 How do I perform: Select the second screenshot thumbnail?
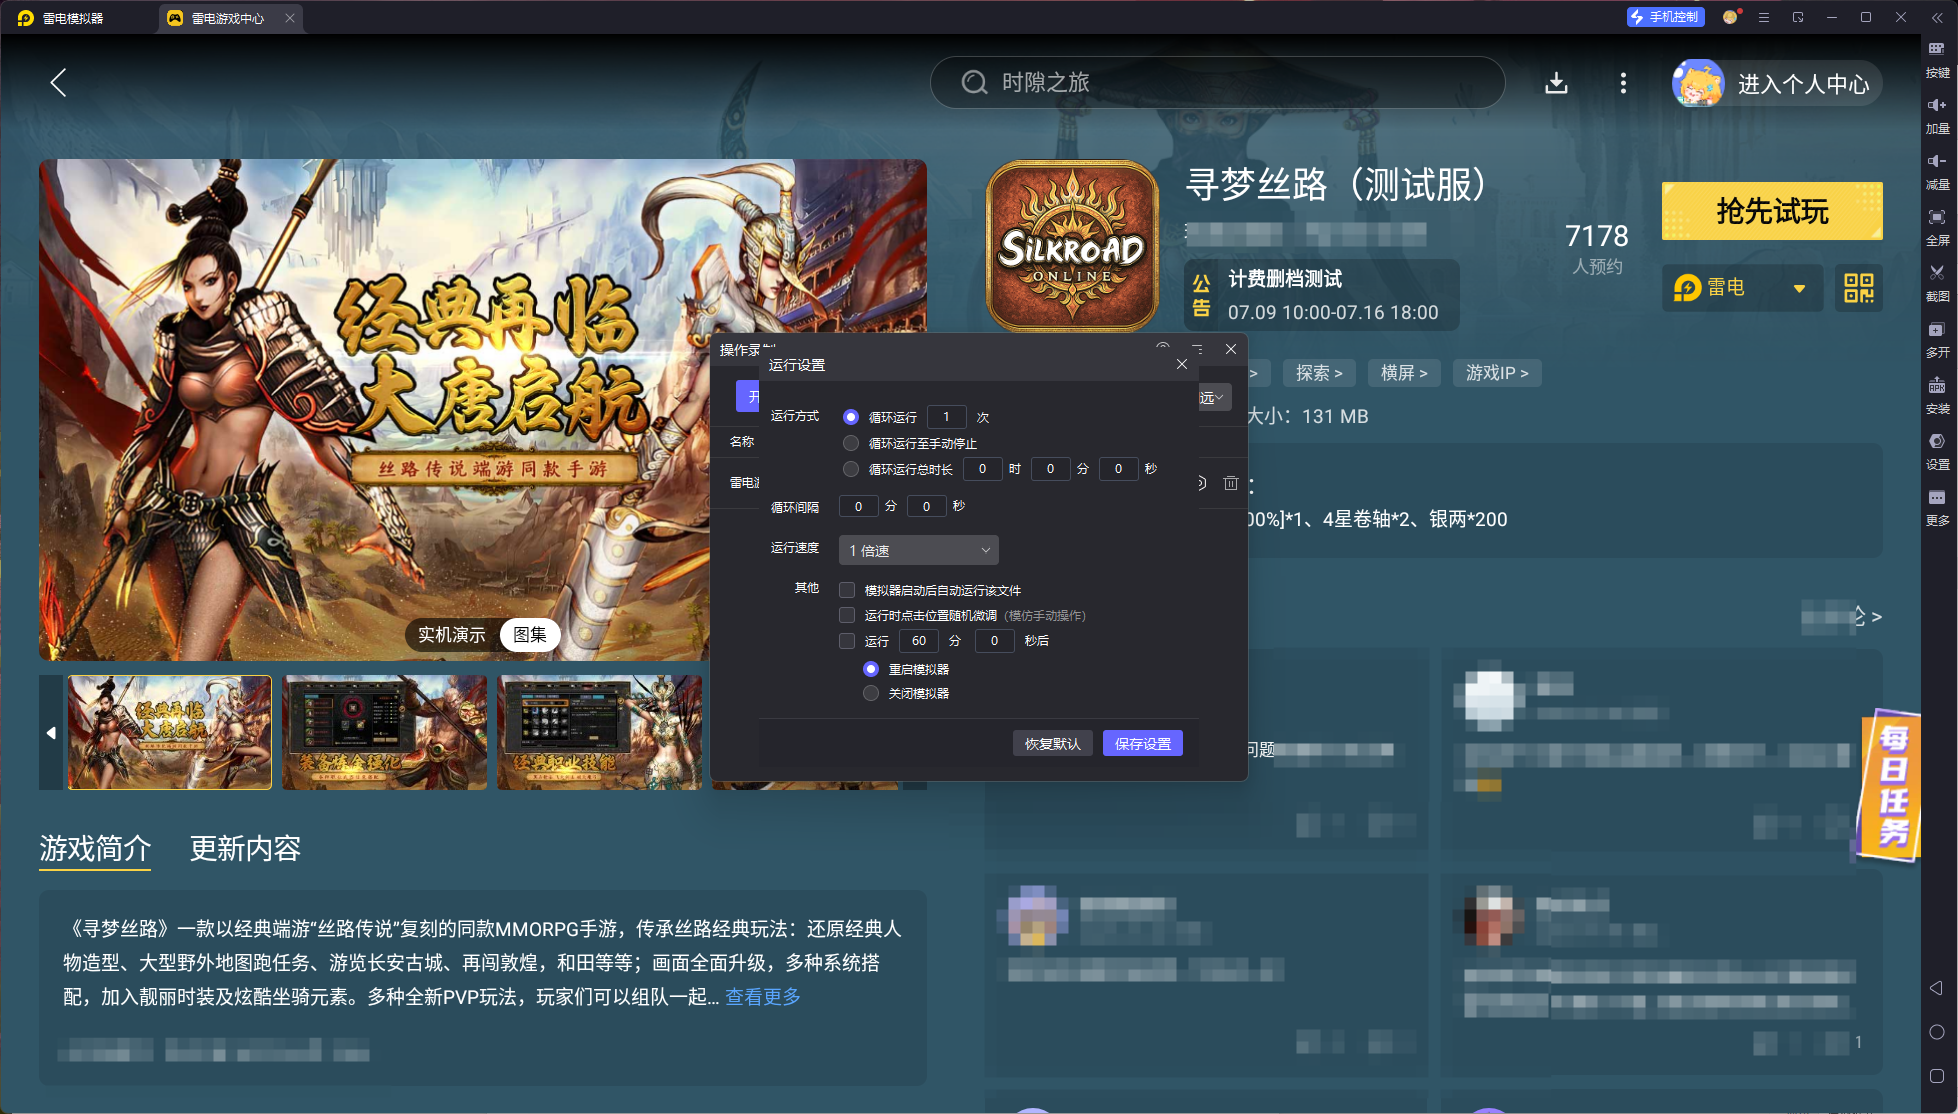click(384, 733)
